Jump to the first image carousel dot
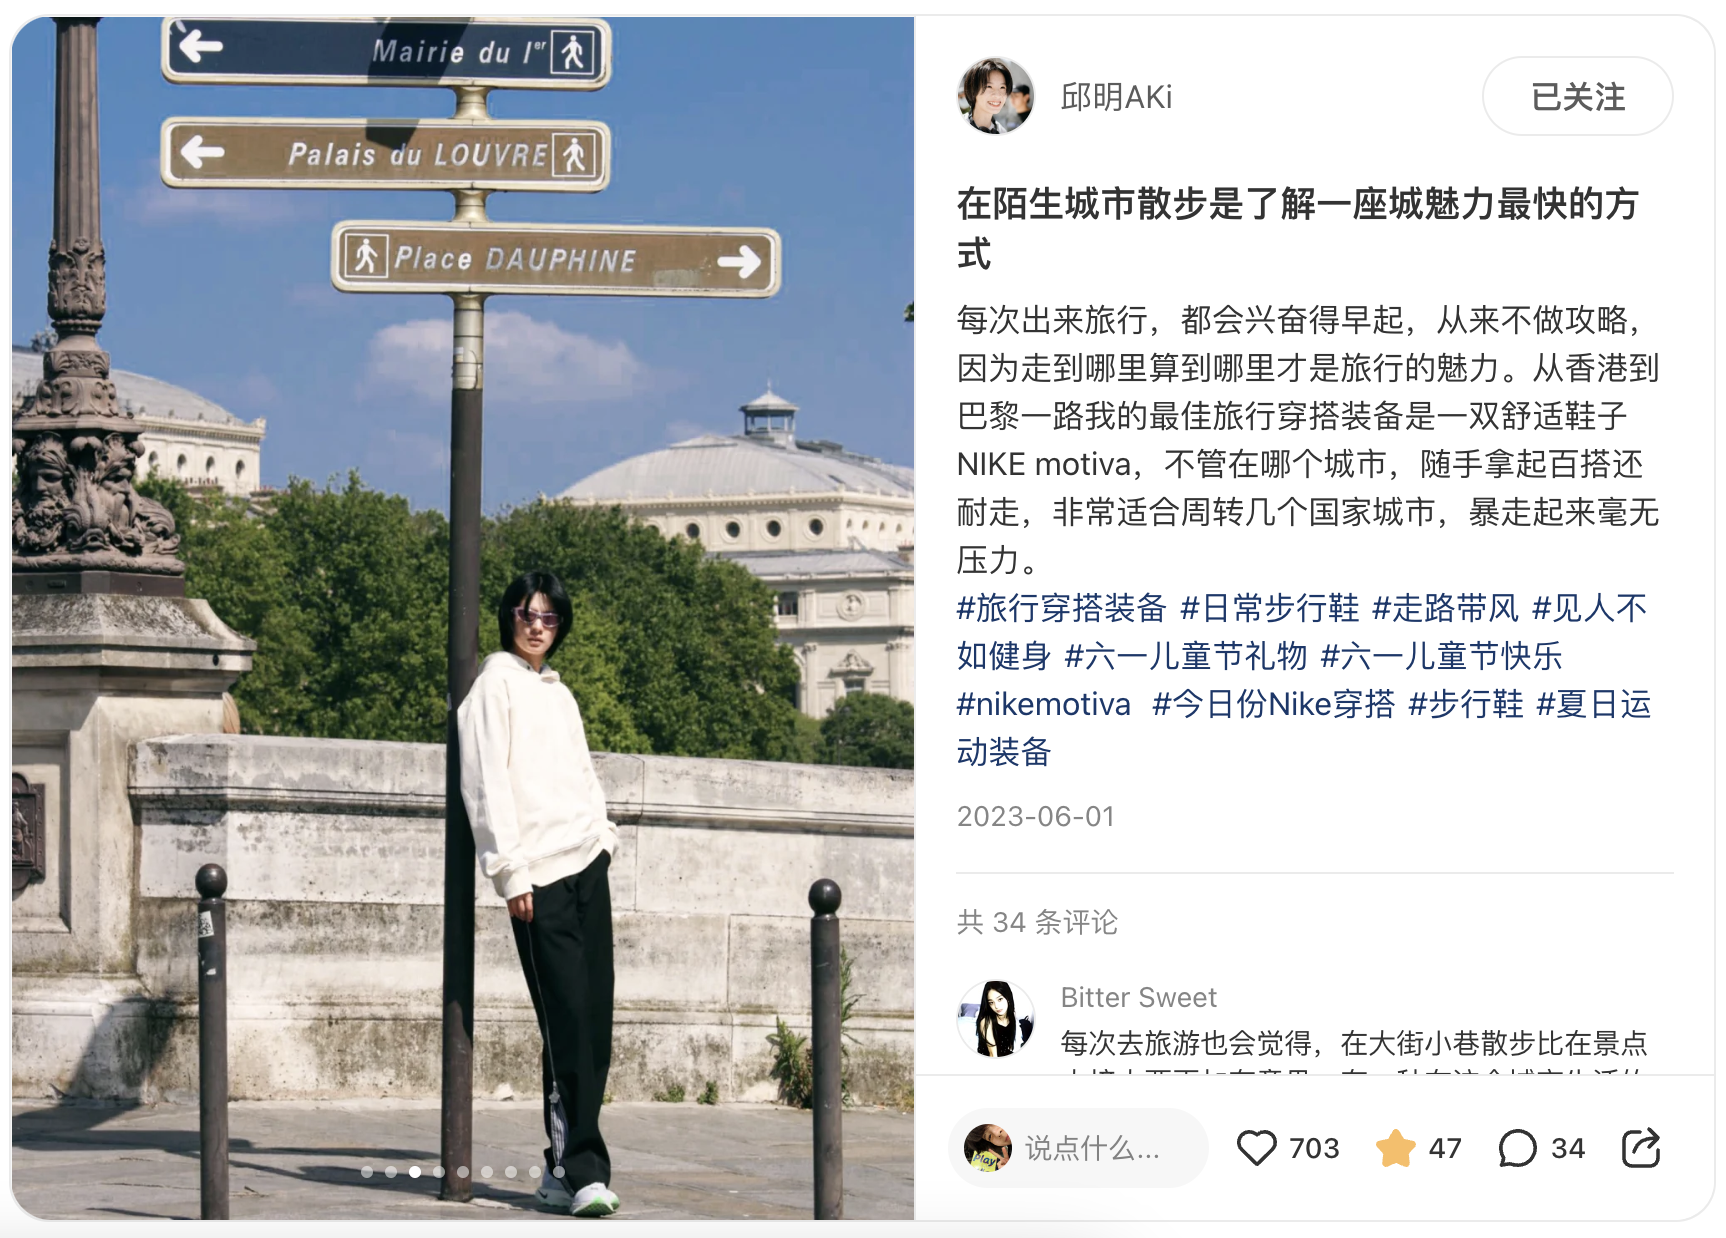Screen dimensions: 1726x1238 click(x=367, y=1172)
